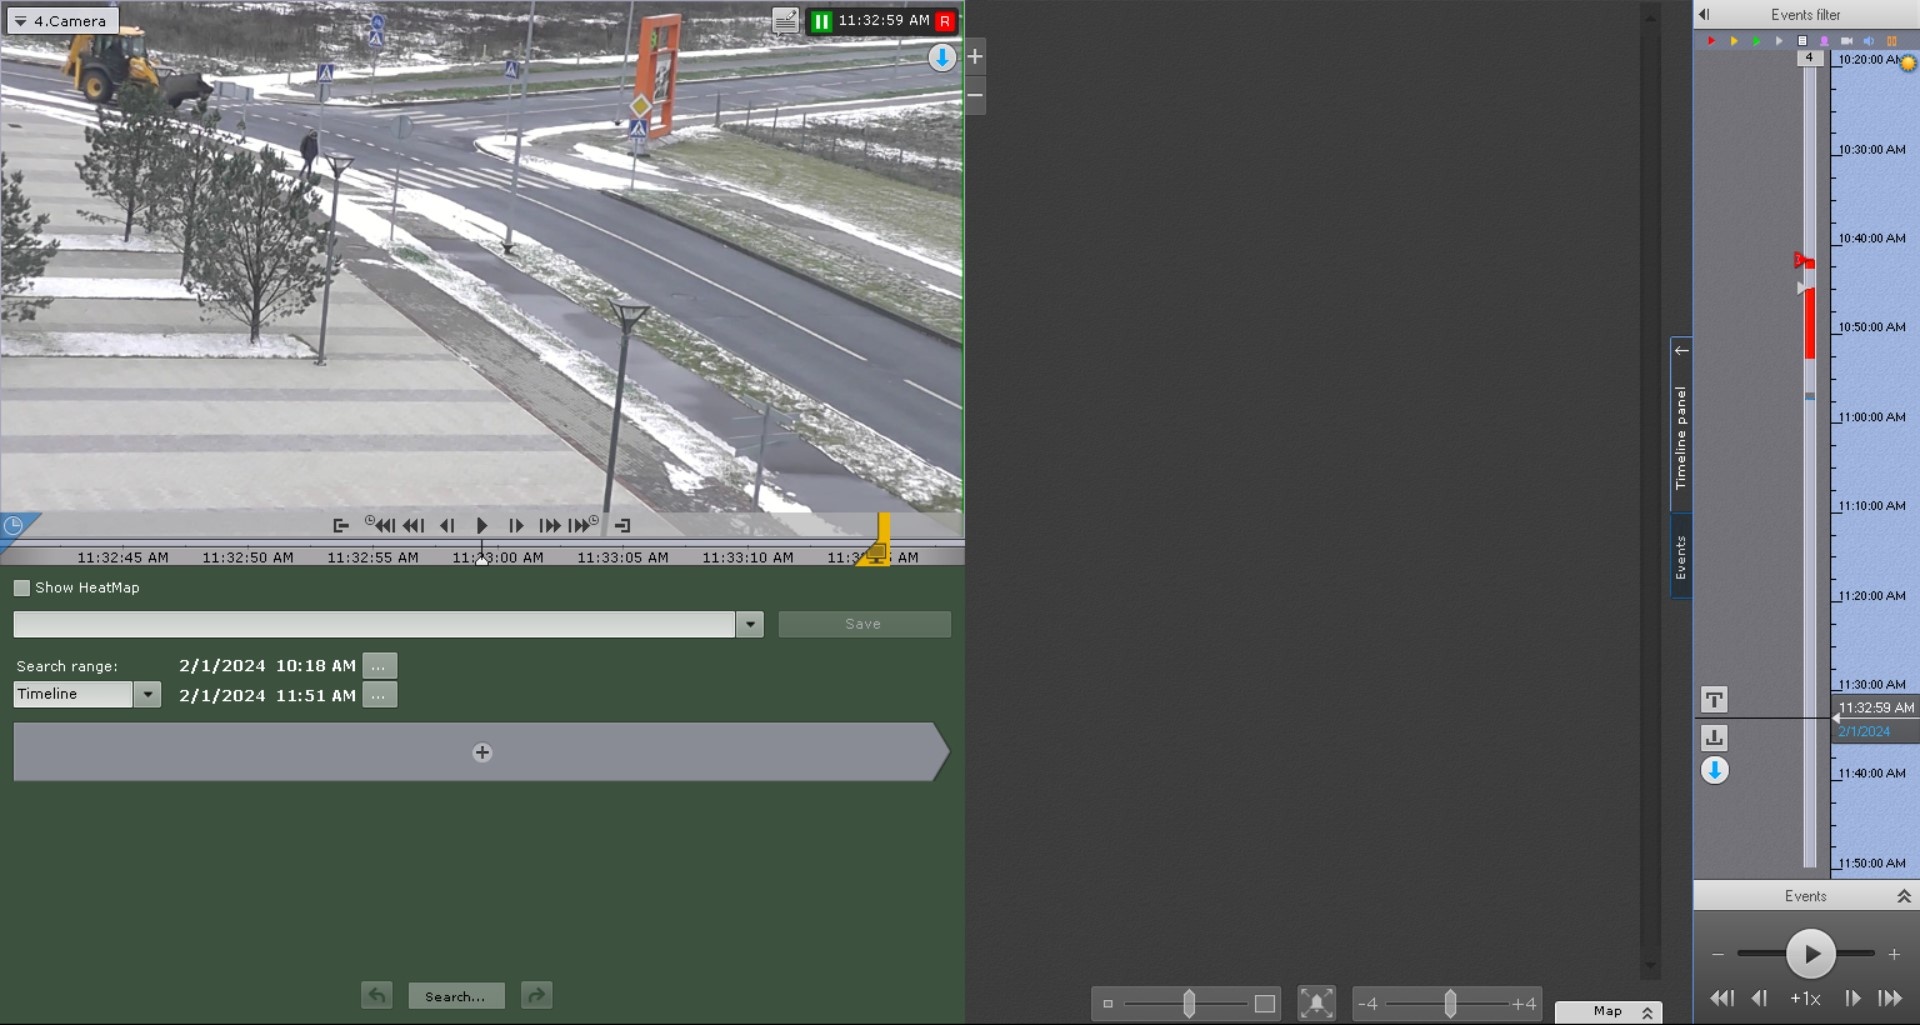Click the export frame icon above the video
Viewport: 1920px width, 1025px height.
(x=785, y=21)
